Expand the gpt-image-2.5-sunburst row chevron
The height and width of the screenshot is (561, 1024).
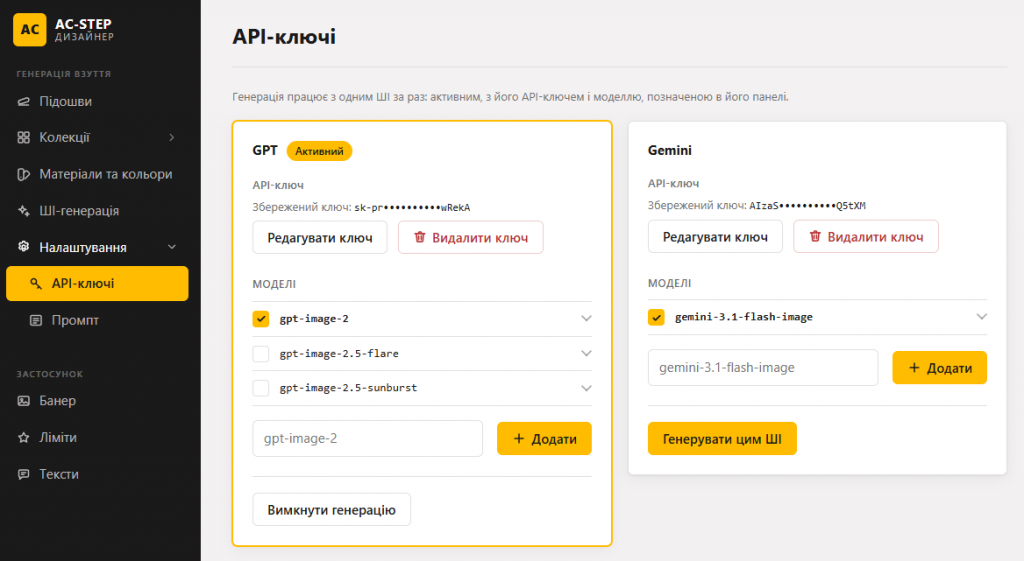[586, 388]
